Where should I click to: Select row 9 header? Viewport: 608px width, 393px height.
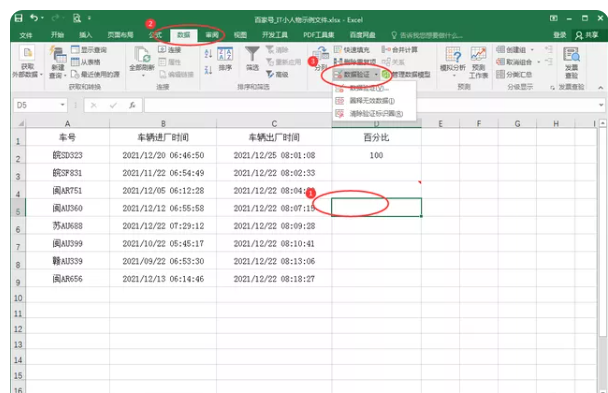click(18, 279)
